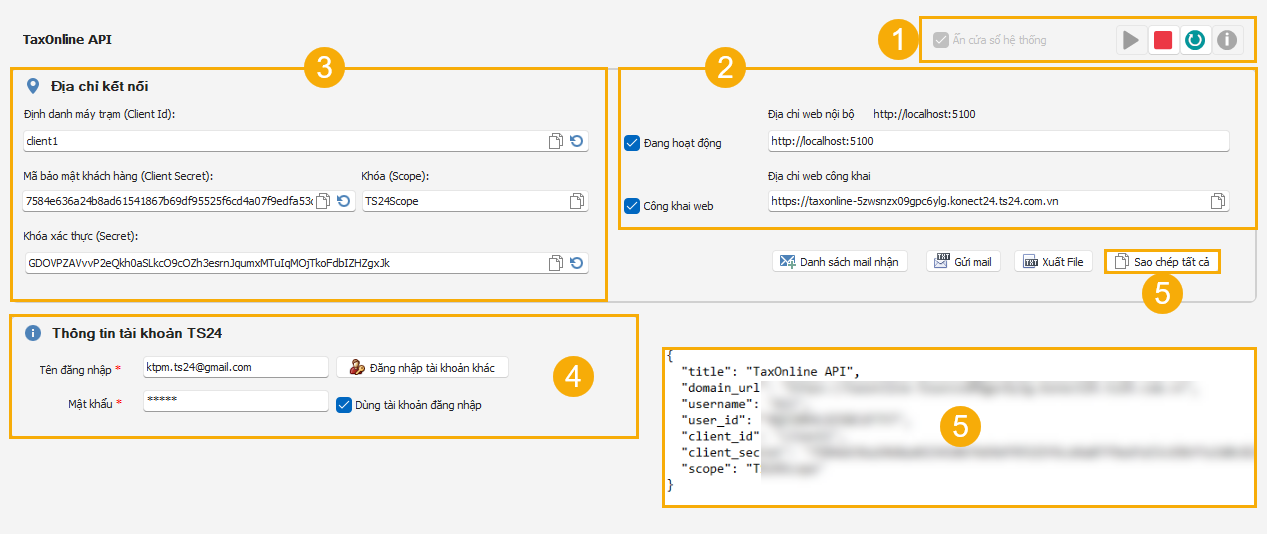The image size is (1267, 534).
Task: Click 'Đăng nhập tài khoản khác' button
Action: (422, 367)
